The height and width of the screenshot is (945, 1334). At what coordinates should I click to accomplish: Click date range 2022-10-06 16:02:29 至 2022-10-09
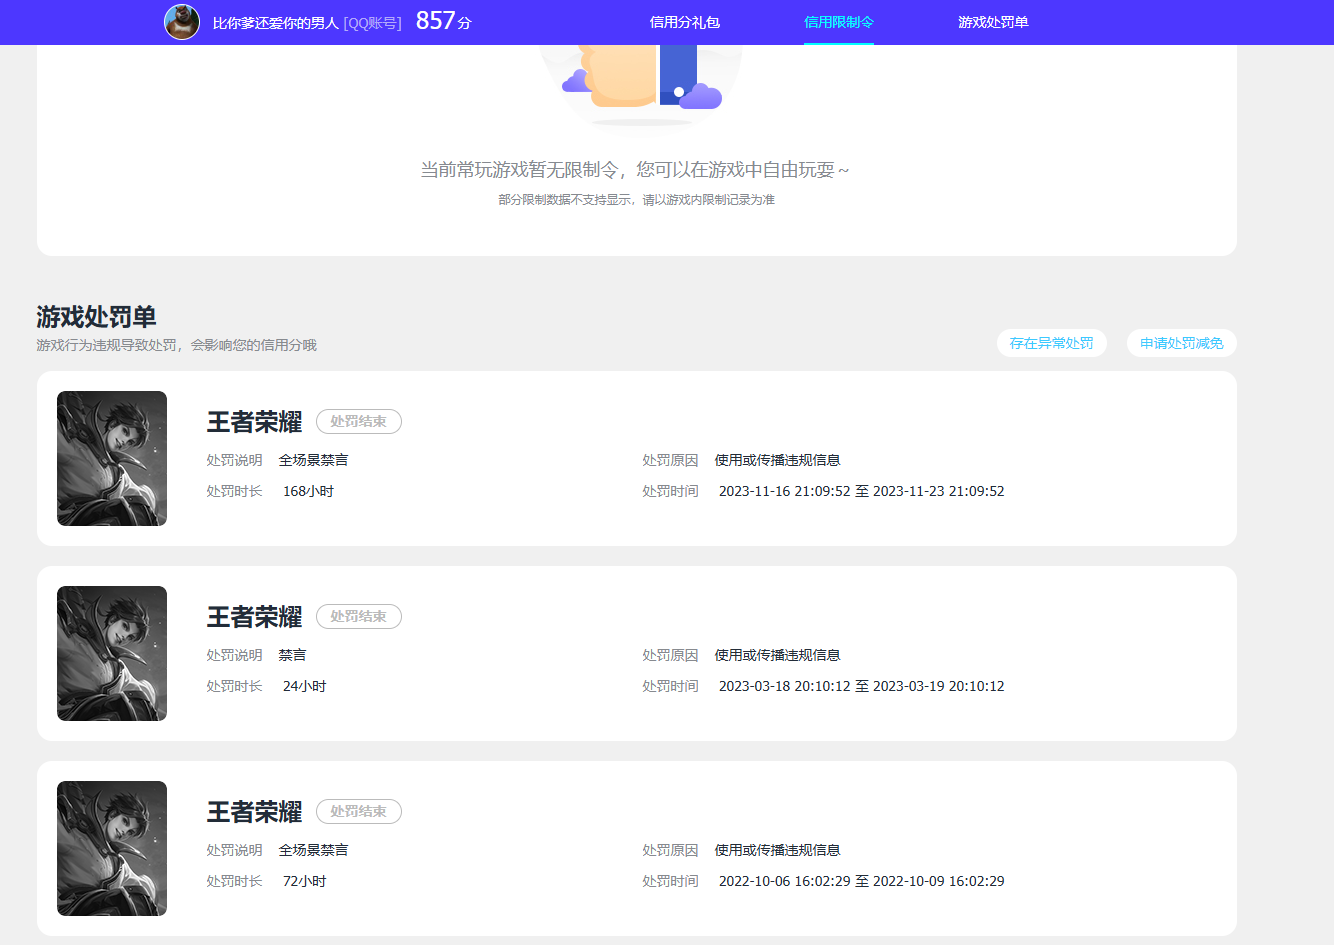click(x=861, y=881)
